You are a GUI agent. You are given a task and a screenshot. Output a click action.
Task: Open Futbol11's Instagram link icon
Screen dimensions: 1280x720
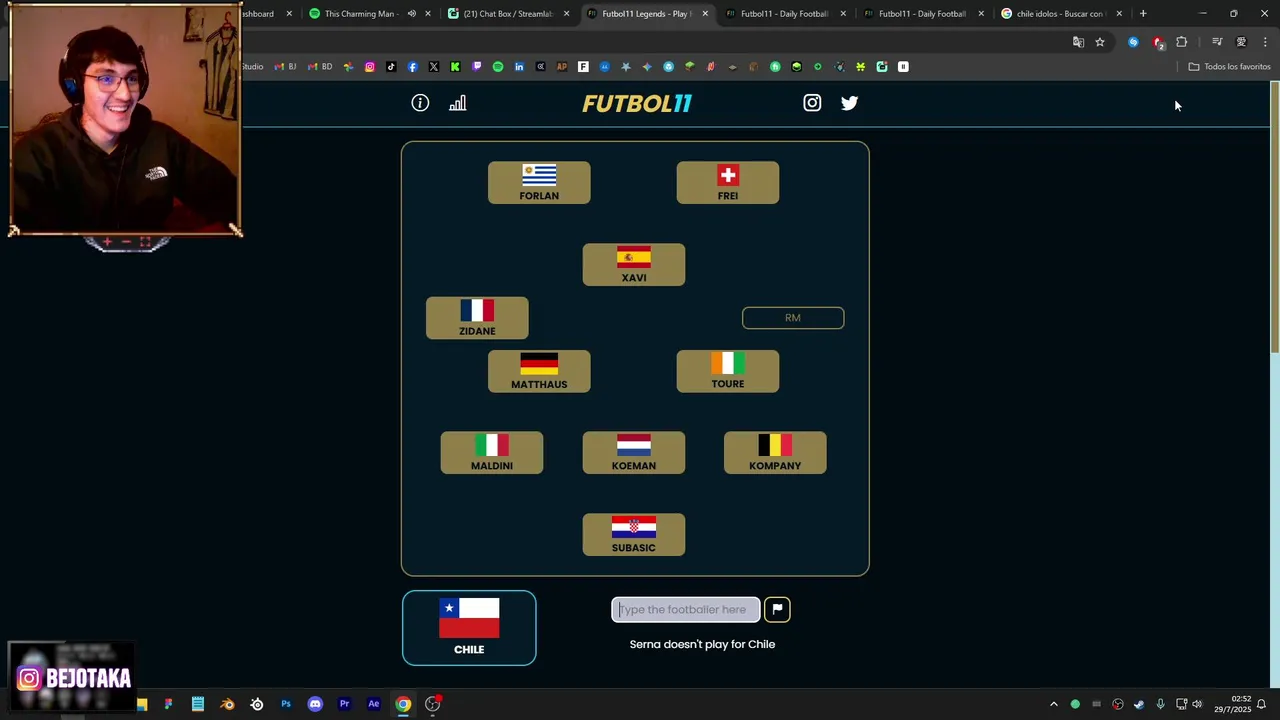point(812,103)
